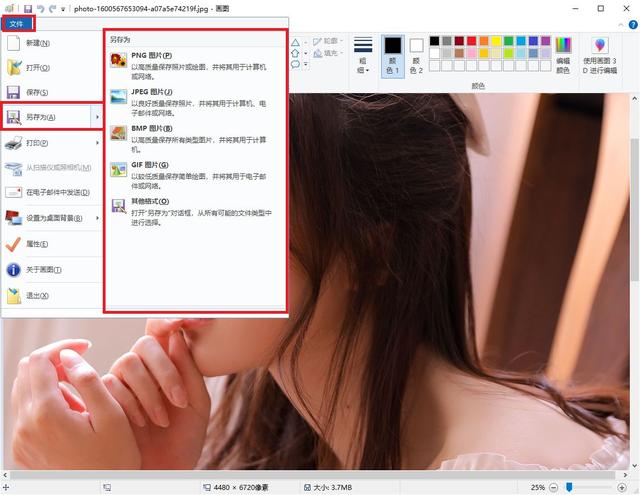
Task: Open the 粗细 line thickness dropdown
Action: [x=363, y=56]
